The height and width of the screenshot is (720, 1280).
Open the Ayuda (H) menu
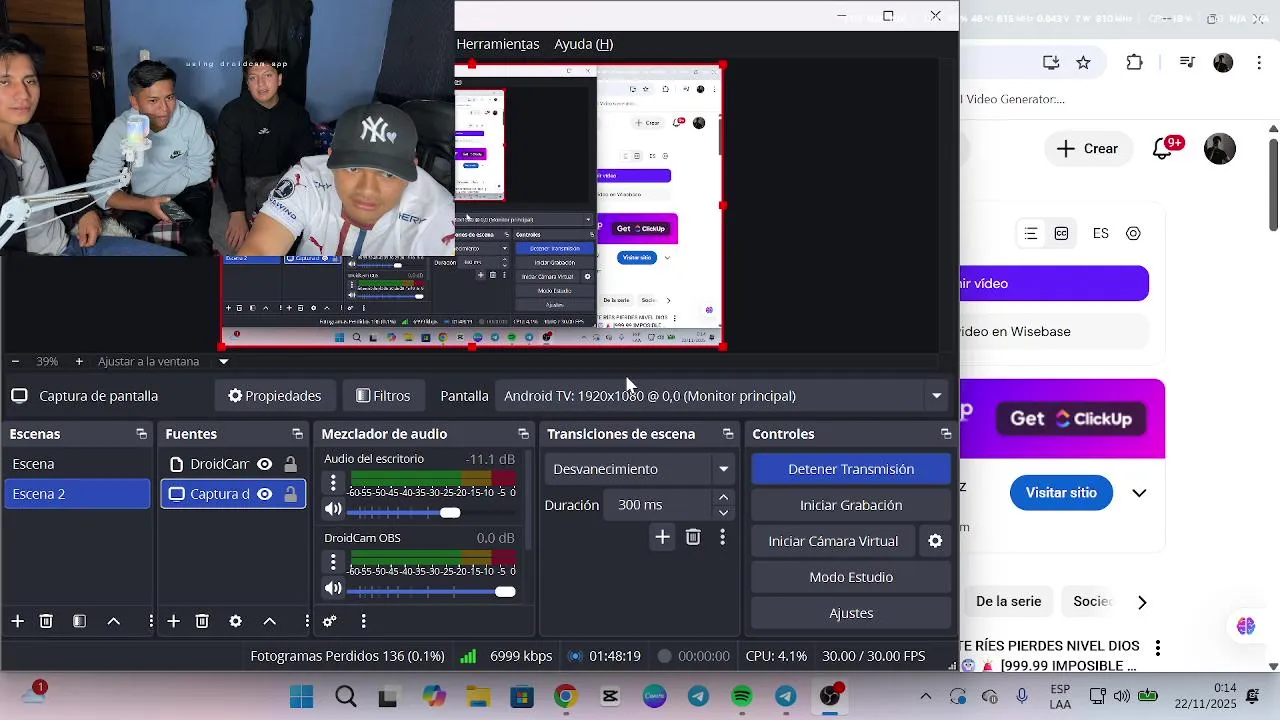584,44
